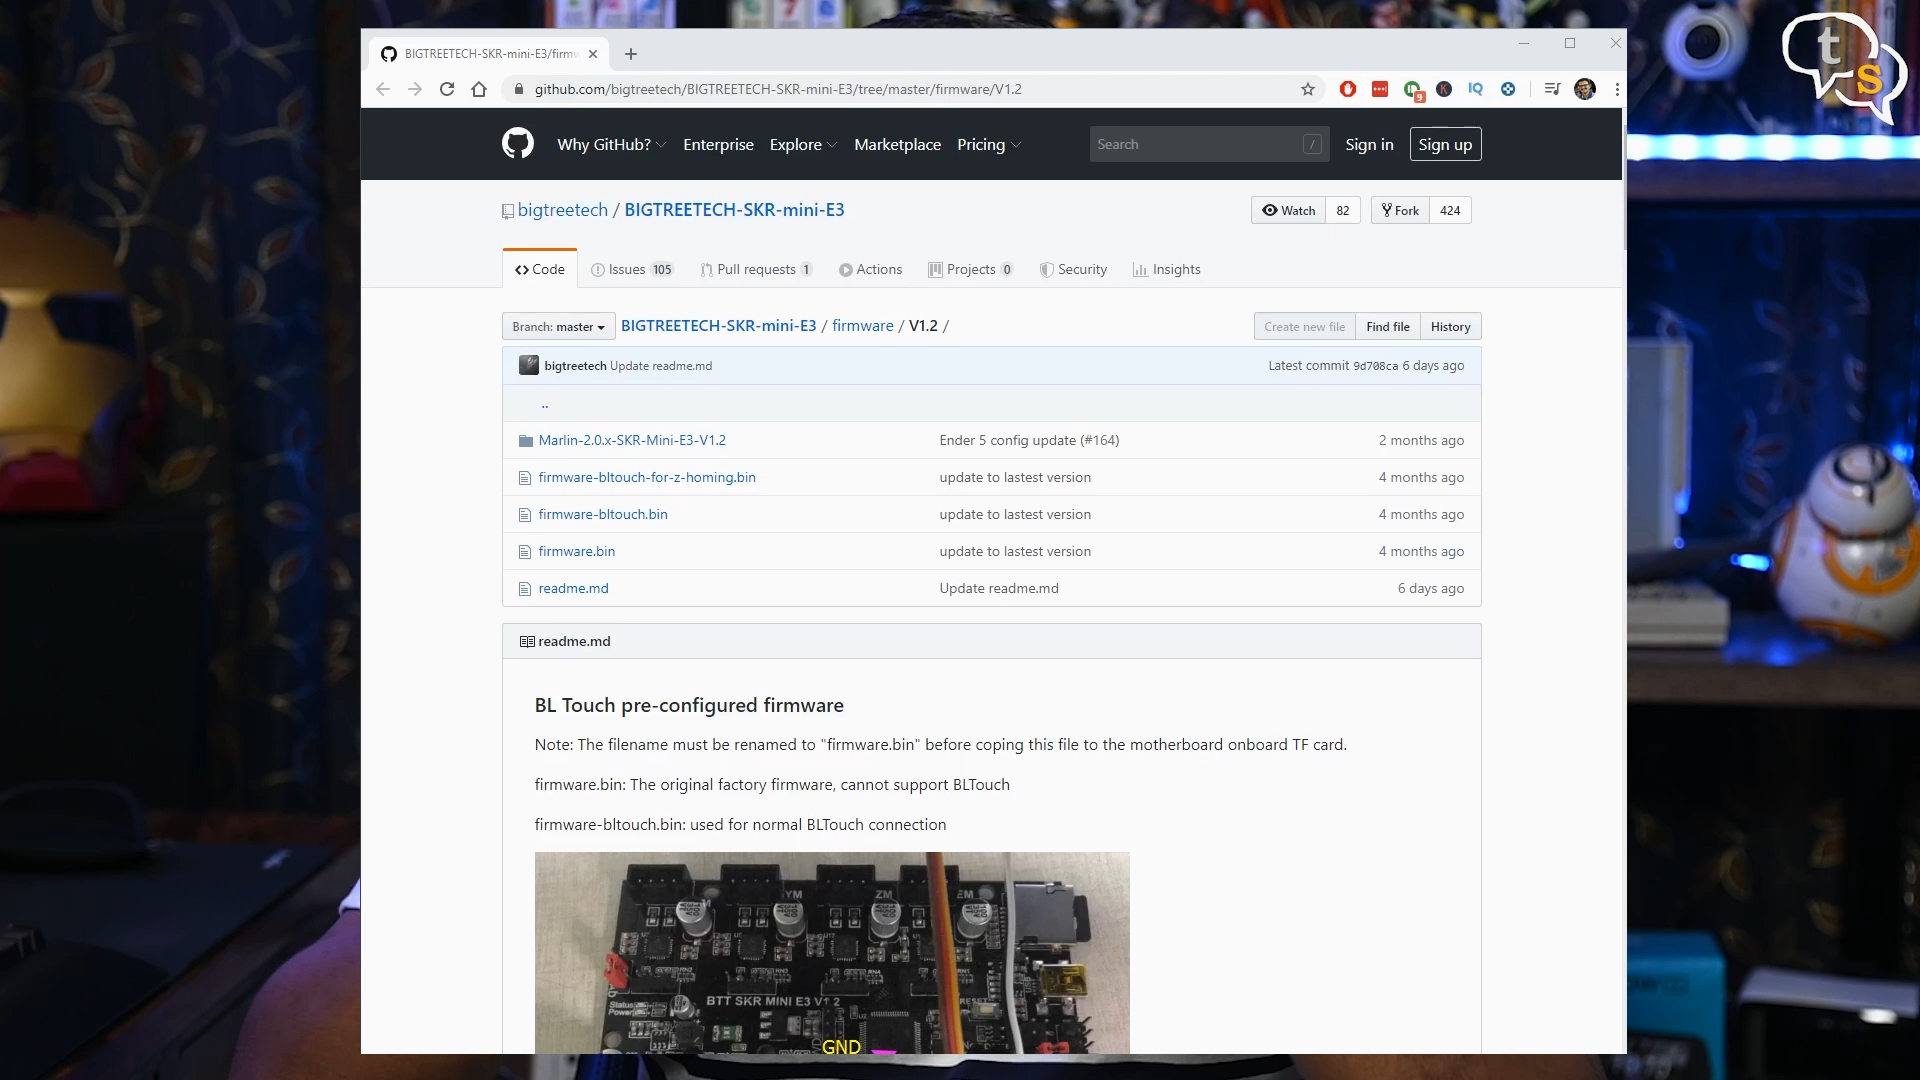The image size is (1920, 1080).
Task: Click the red Opera-style extension icon
Action: point(1348,89)
